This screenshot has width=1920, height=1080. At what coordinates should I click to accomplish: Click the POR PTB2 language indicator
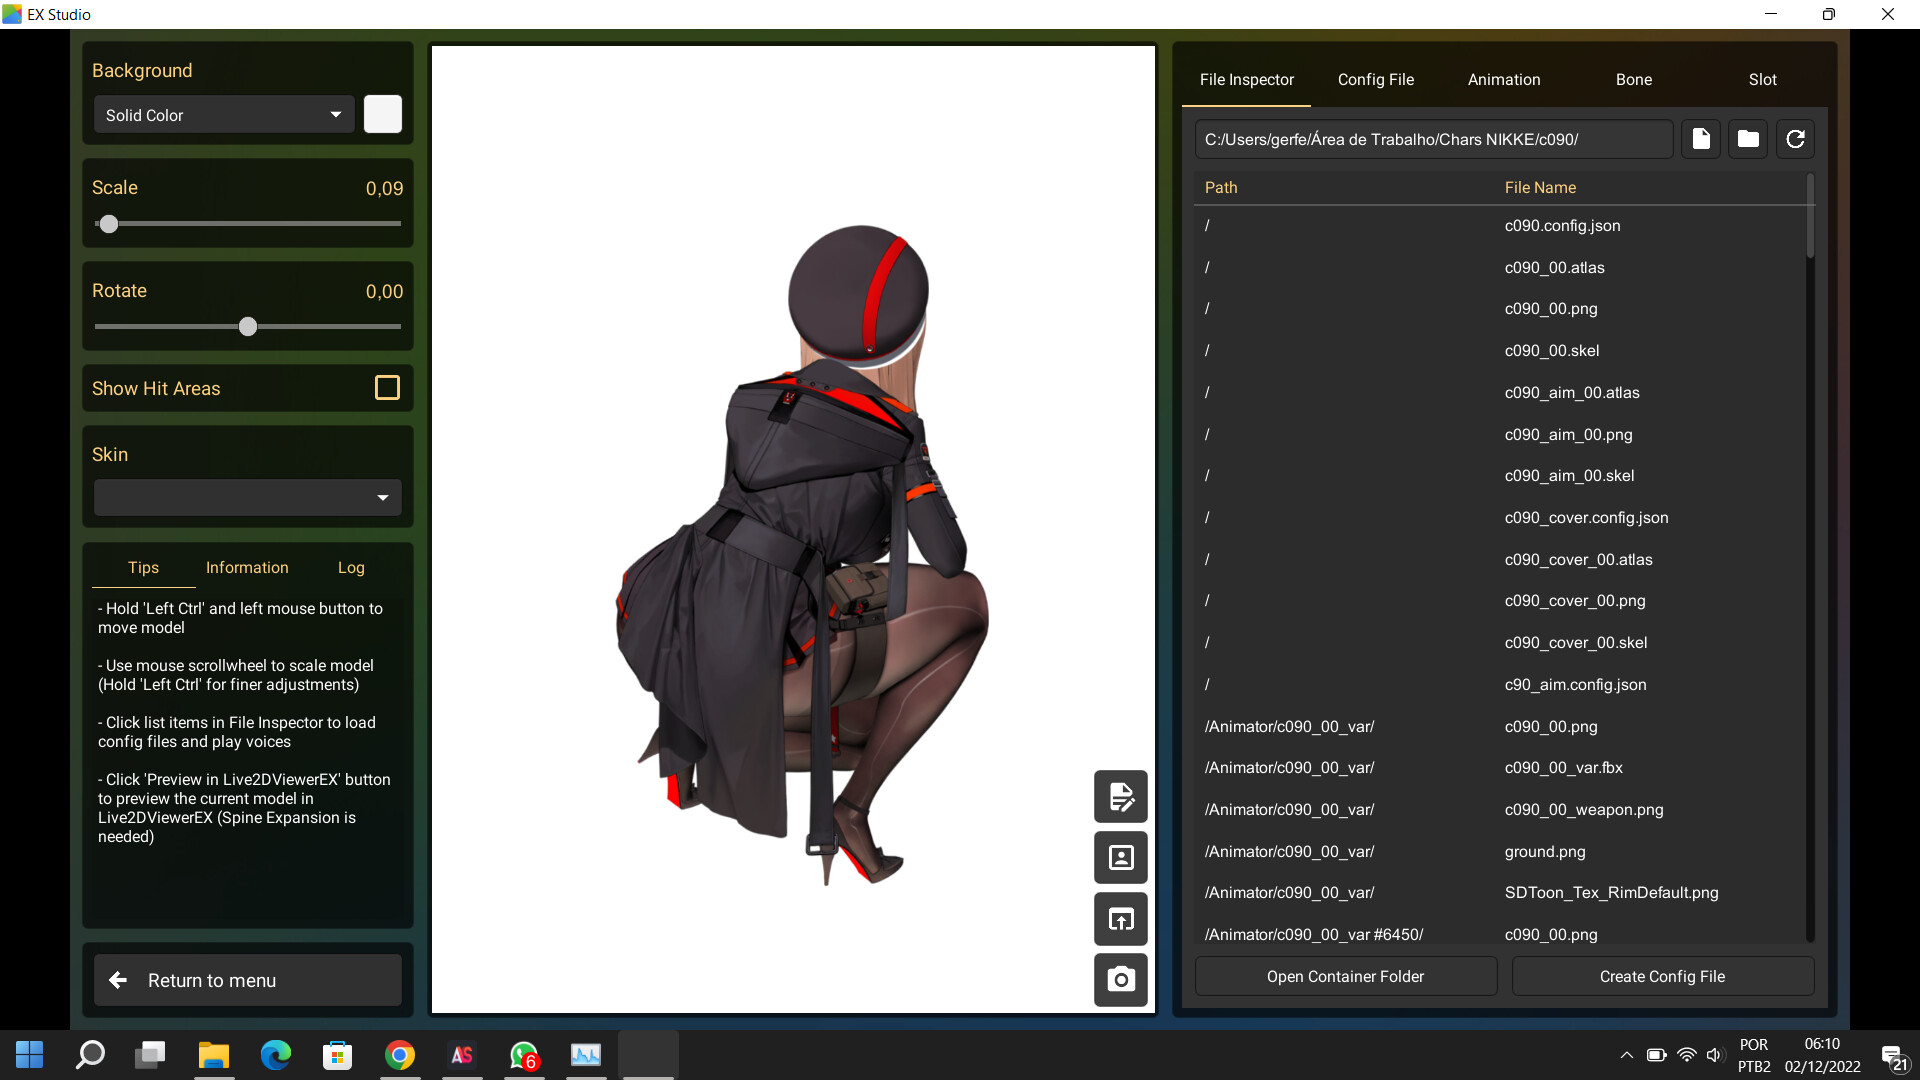coord(1754,1056)
